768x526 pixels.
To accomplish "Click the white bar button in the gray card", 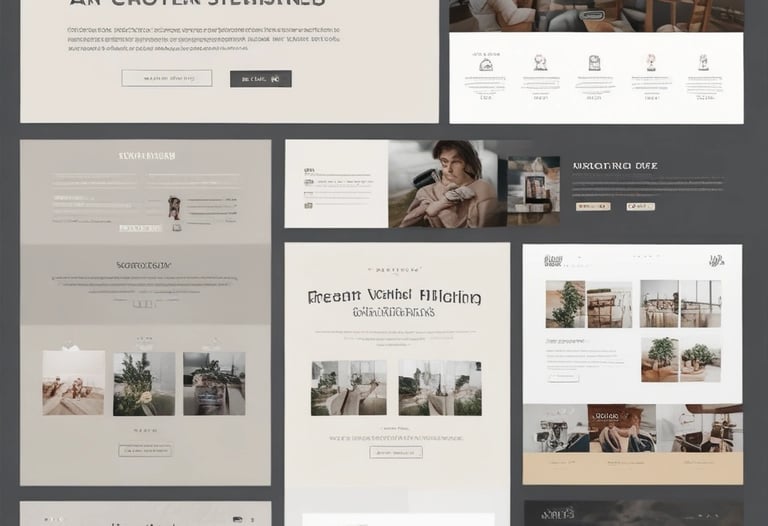I will 141,228.
